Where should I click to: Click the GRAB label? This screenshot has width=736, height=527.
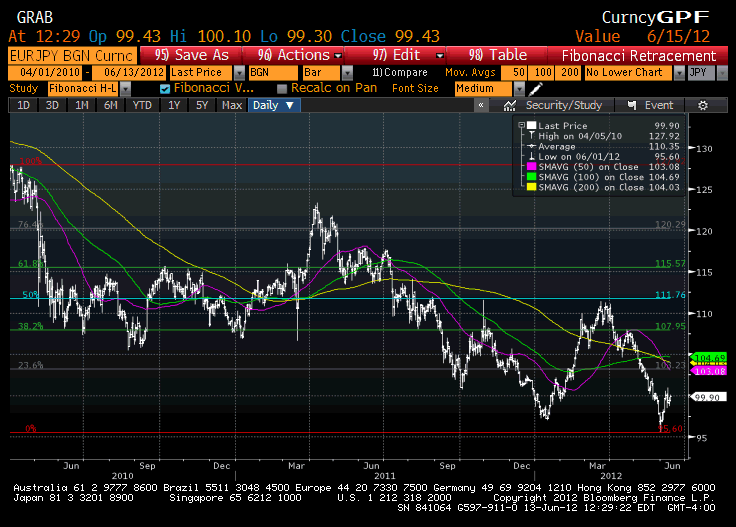[x=35, y=18]
